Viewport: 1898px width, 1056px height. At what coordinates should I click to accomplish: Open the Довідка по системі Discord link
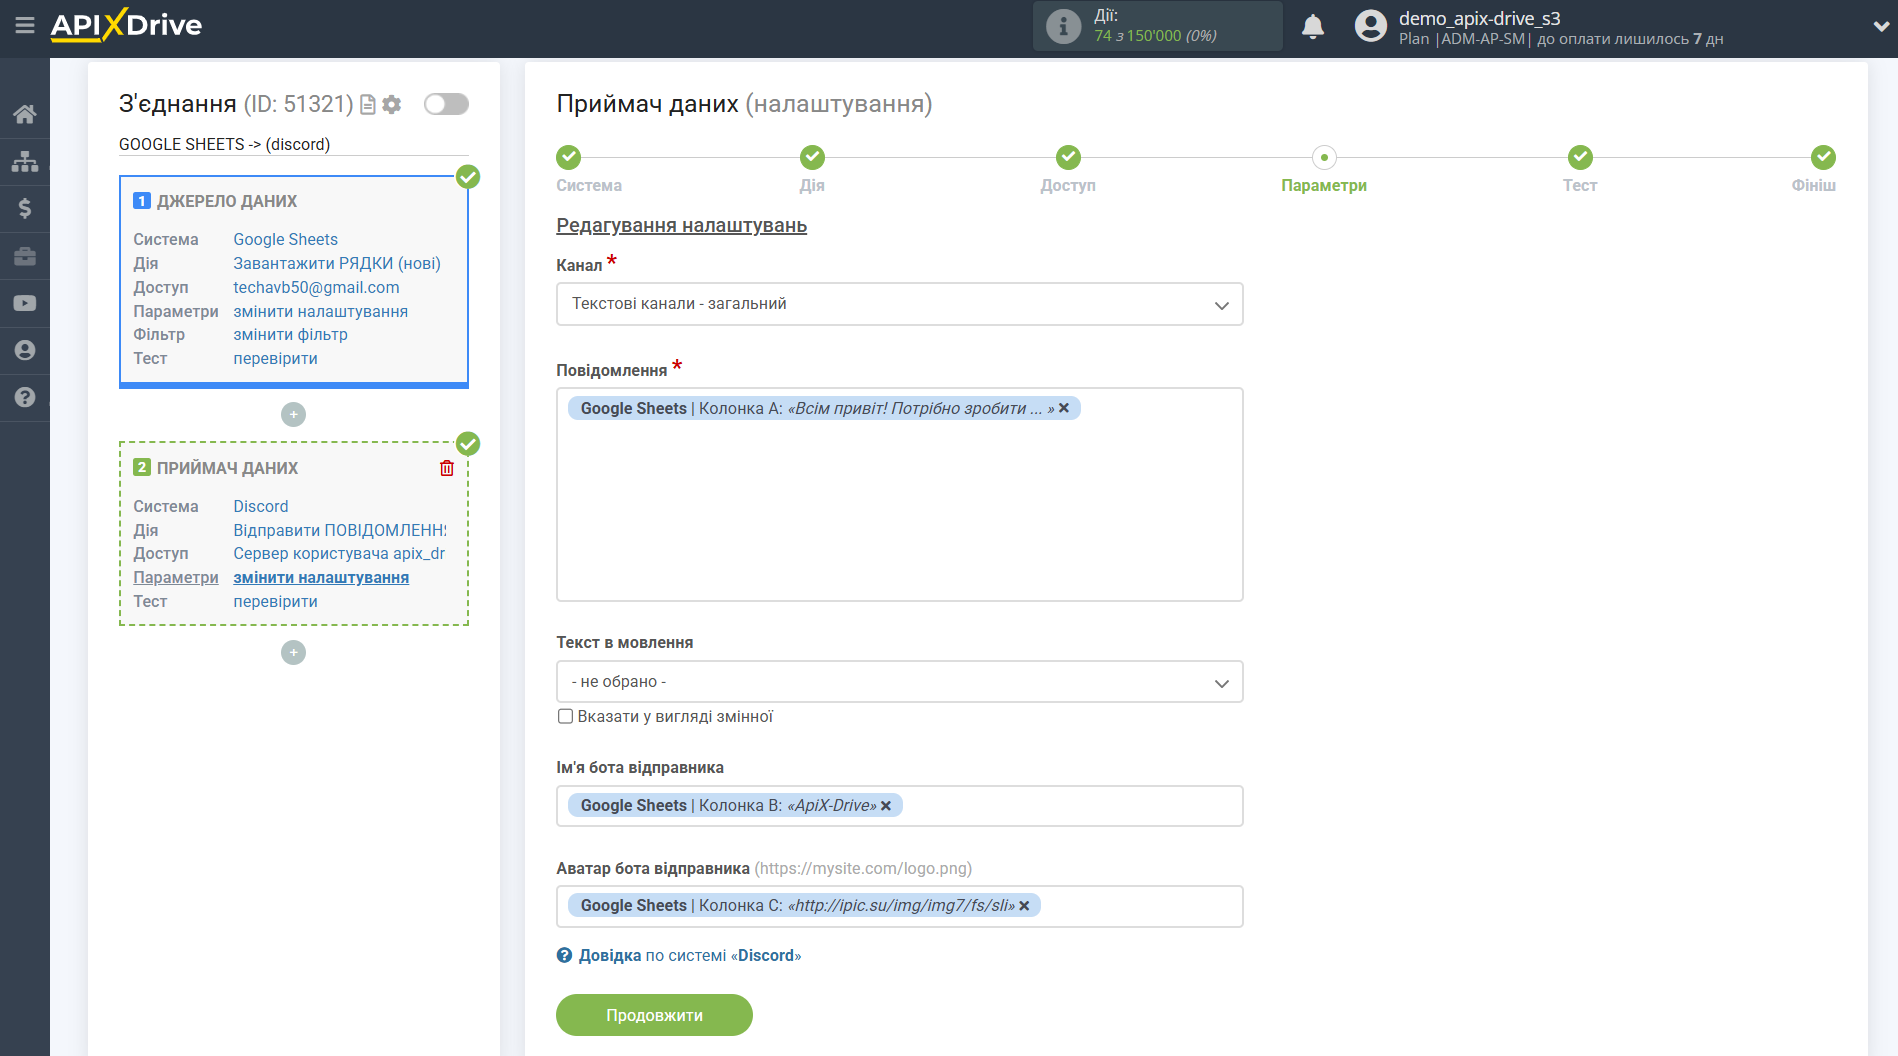690,955
